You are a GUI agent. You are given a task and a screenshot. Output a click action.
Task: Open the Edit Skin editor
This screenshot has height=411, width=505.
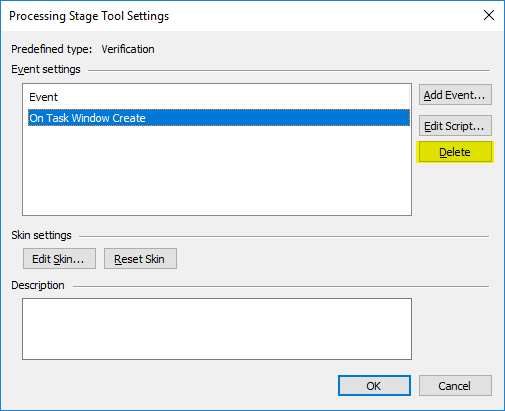pyautogui.click(x=59, y=259)
